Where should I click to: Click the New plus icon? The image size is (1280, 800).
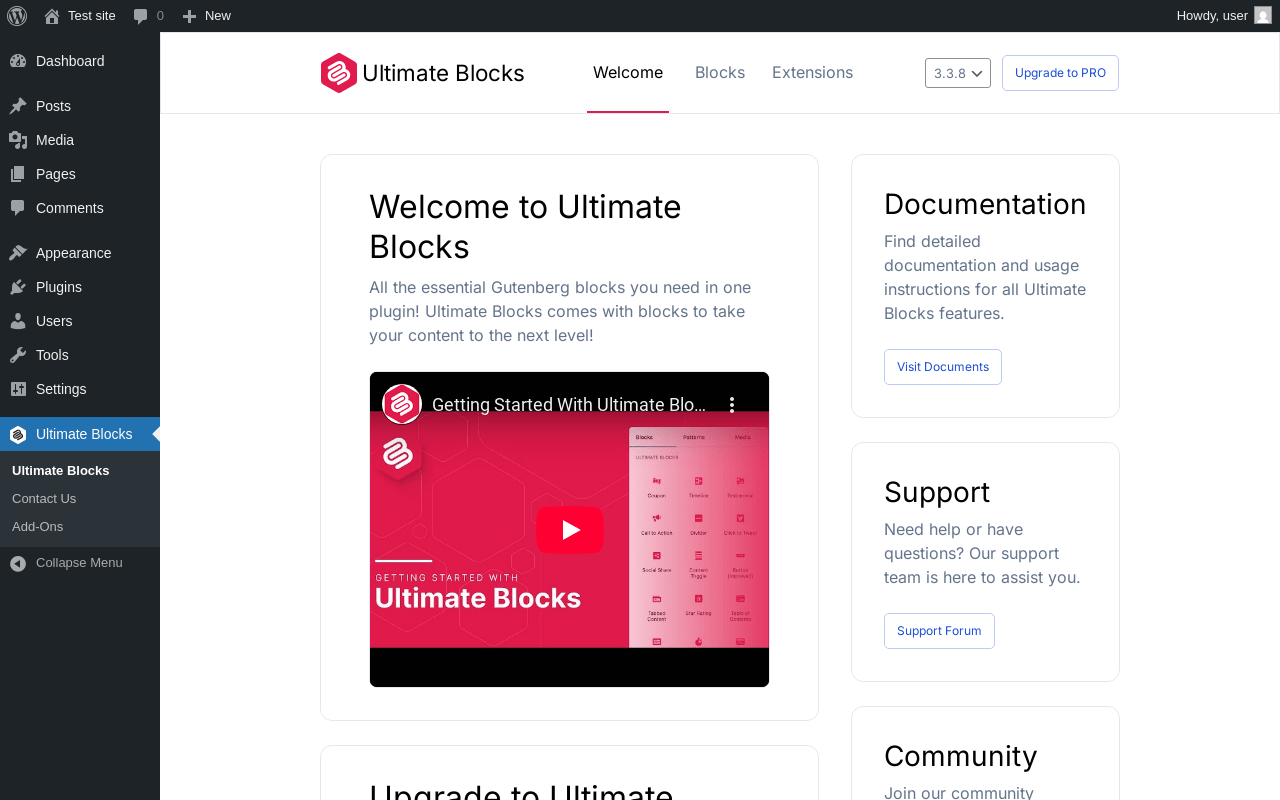coord(189,16)
